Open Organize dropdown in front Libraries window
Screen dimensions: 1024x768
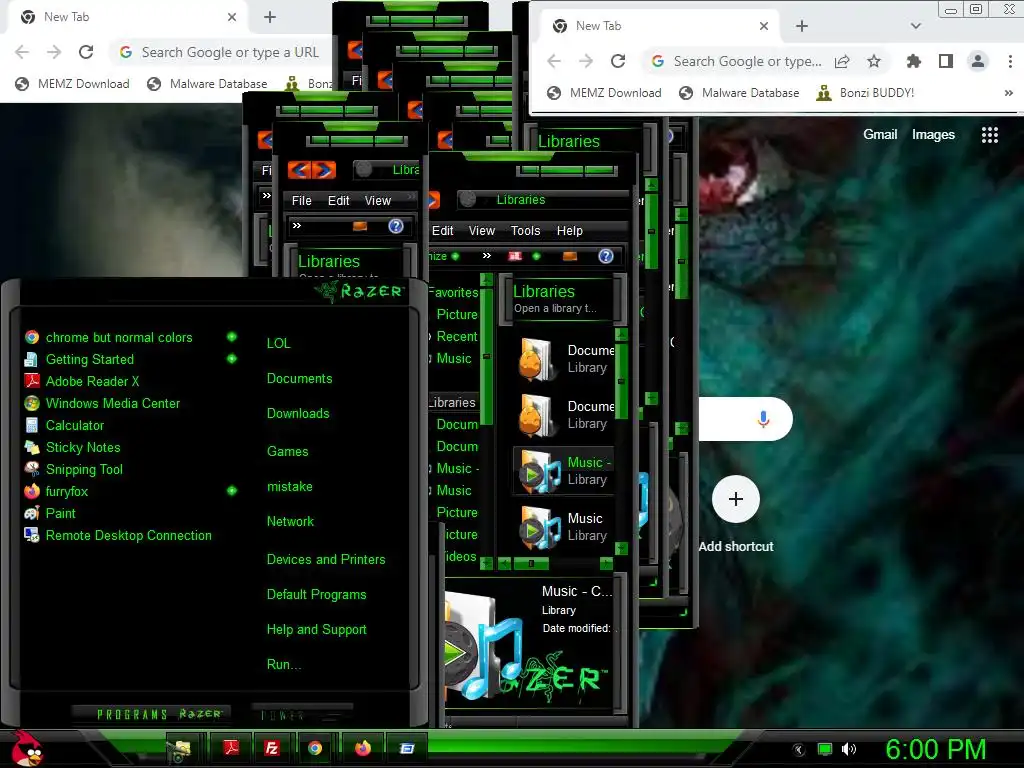(x=443, y=256)
